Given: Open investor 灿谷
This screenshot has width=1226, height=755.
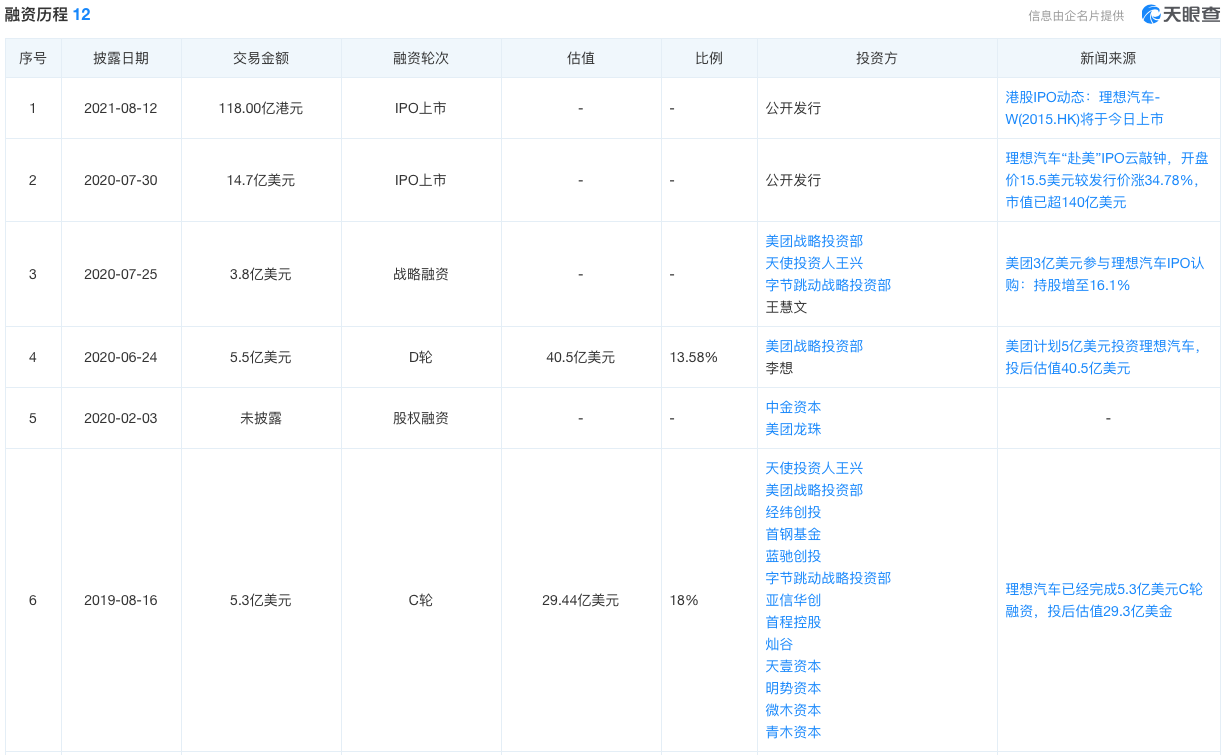Looking at the screenshot, I should [779, 644].
